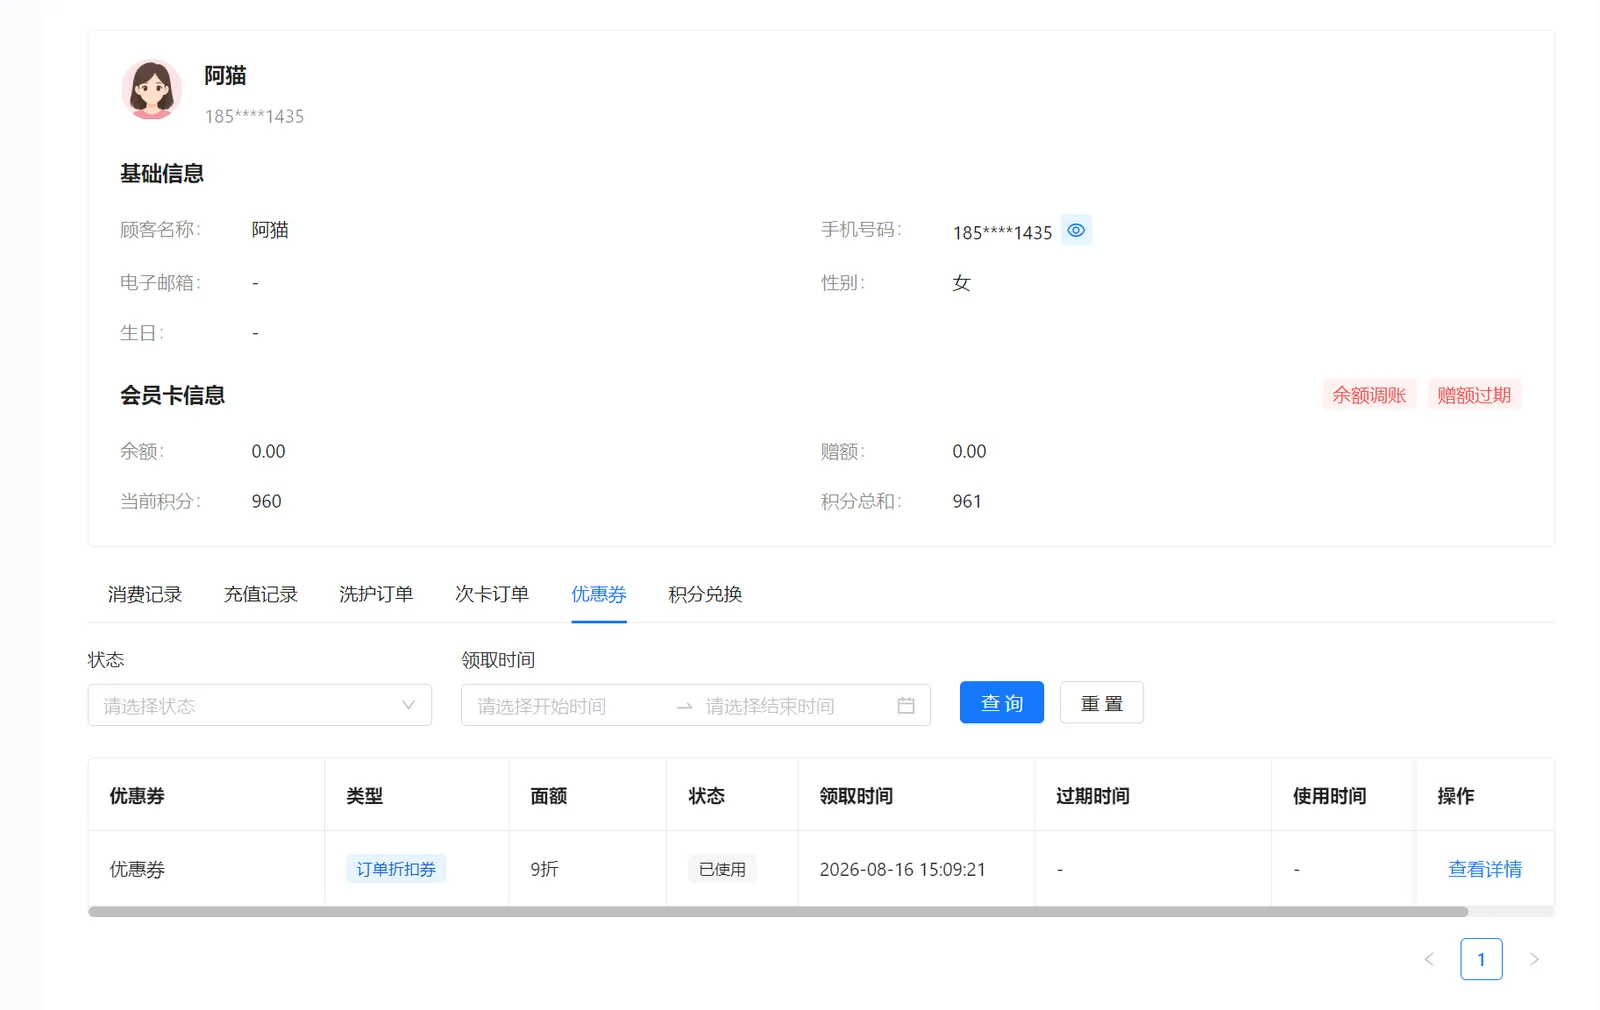Click current points value 960
Screen dimensions: 1600x1010
(267, 501)
